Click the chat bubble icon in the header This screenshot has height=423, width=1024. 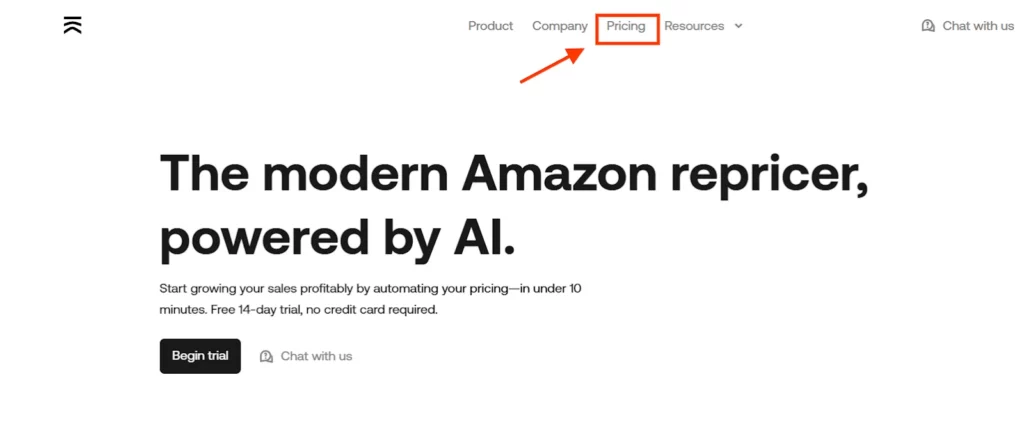tap(928, 26)
